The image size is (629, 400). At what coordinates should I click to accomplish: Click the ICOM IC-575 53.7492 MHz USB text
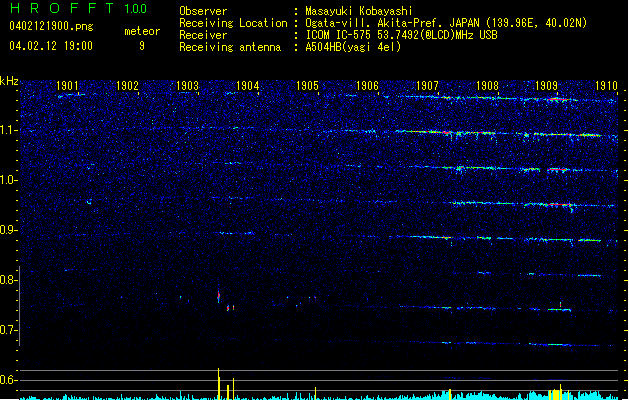(x=402, y=35)
